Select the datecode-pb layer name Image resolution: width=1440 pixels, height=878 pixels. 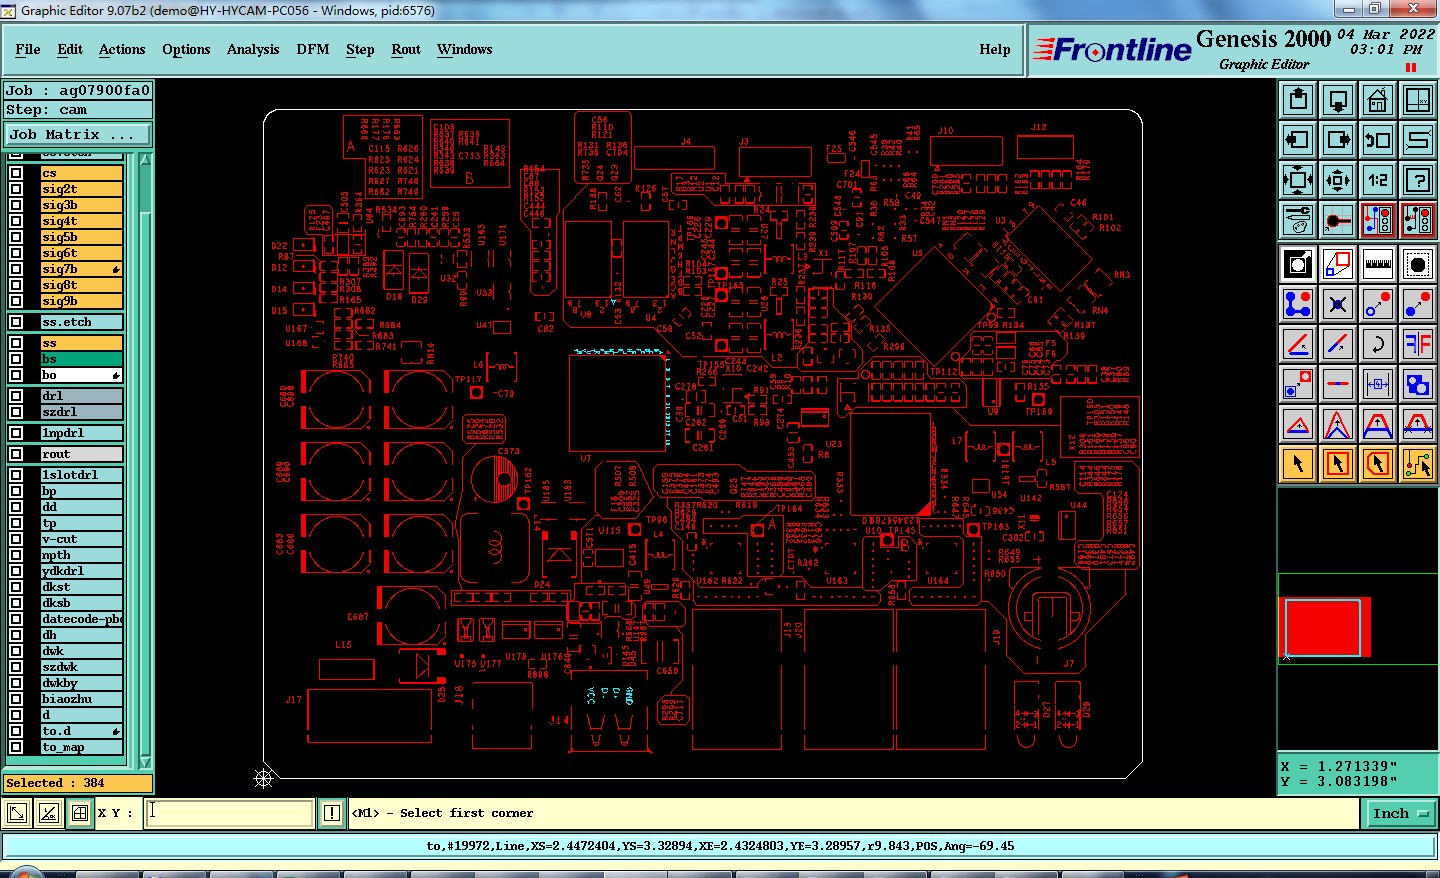[x=82, y=619]
